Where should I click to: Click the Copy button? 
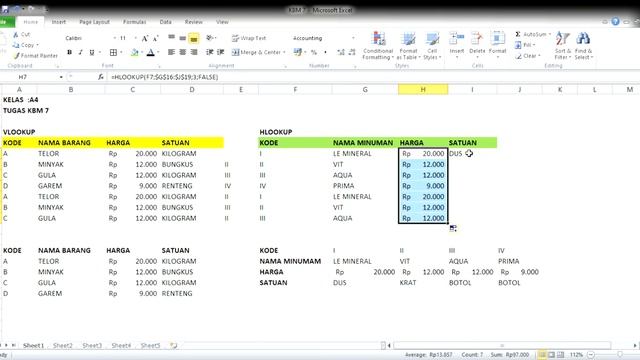pos(25,45)
